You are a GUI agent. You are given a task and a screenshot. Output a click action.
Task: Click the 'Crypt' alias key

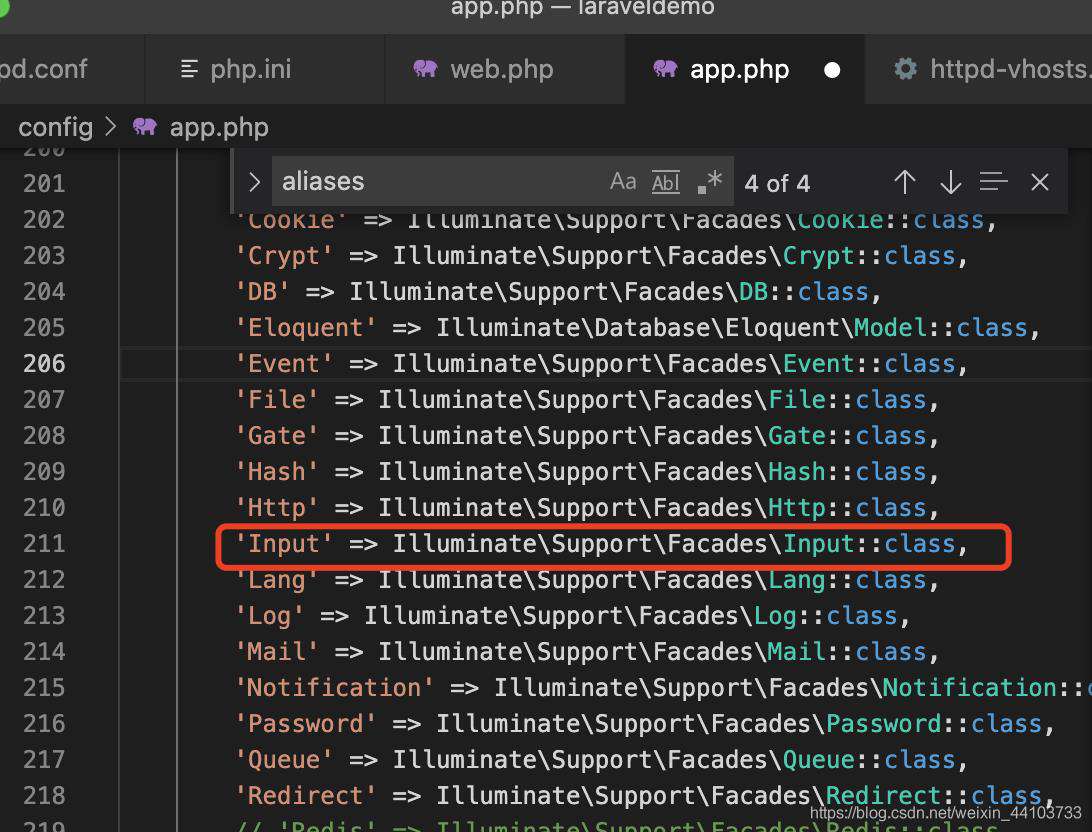(x=284, y=256)
